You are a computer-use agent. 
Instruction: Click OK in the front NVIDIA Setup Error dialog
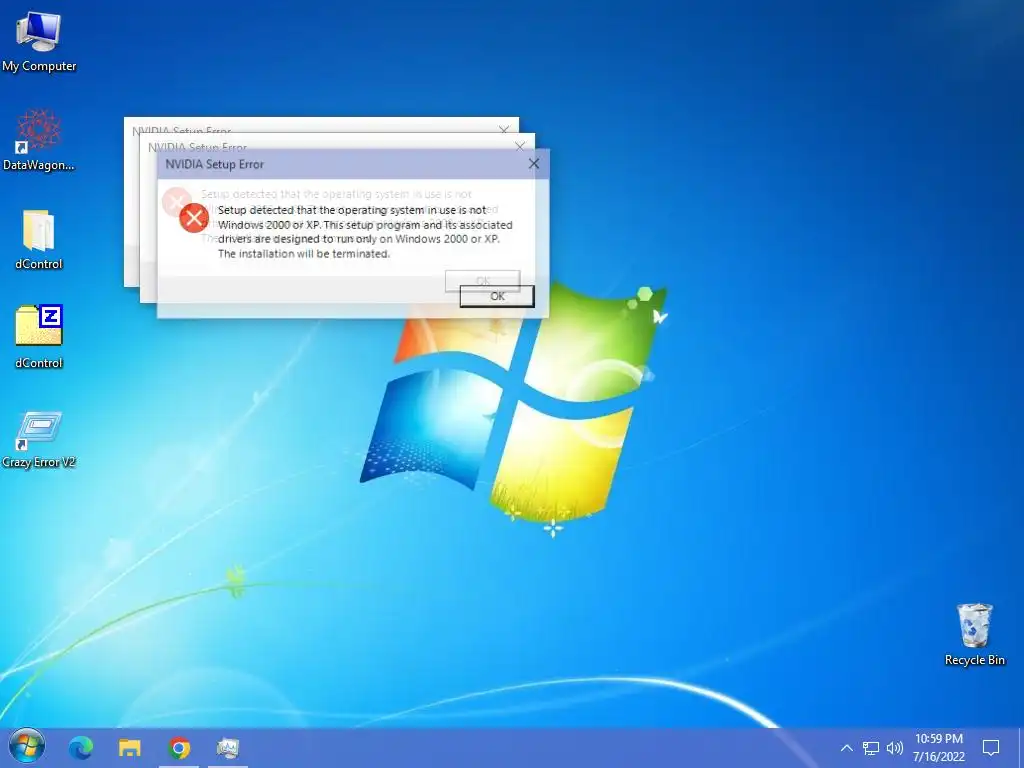pyautogui.click(x=497, y=296)
